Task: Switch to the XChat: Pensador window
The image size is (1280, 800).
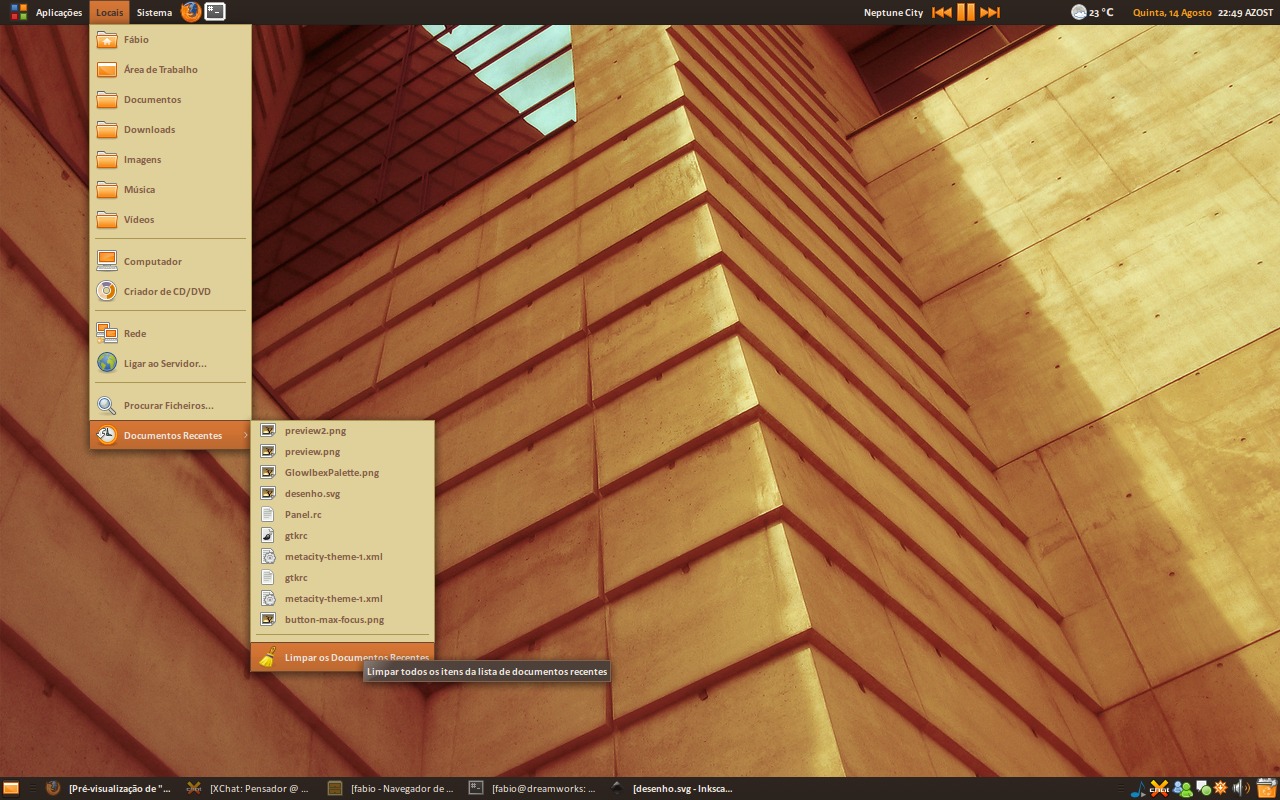Action: [249, 788]
